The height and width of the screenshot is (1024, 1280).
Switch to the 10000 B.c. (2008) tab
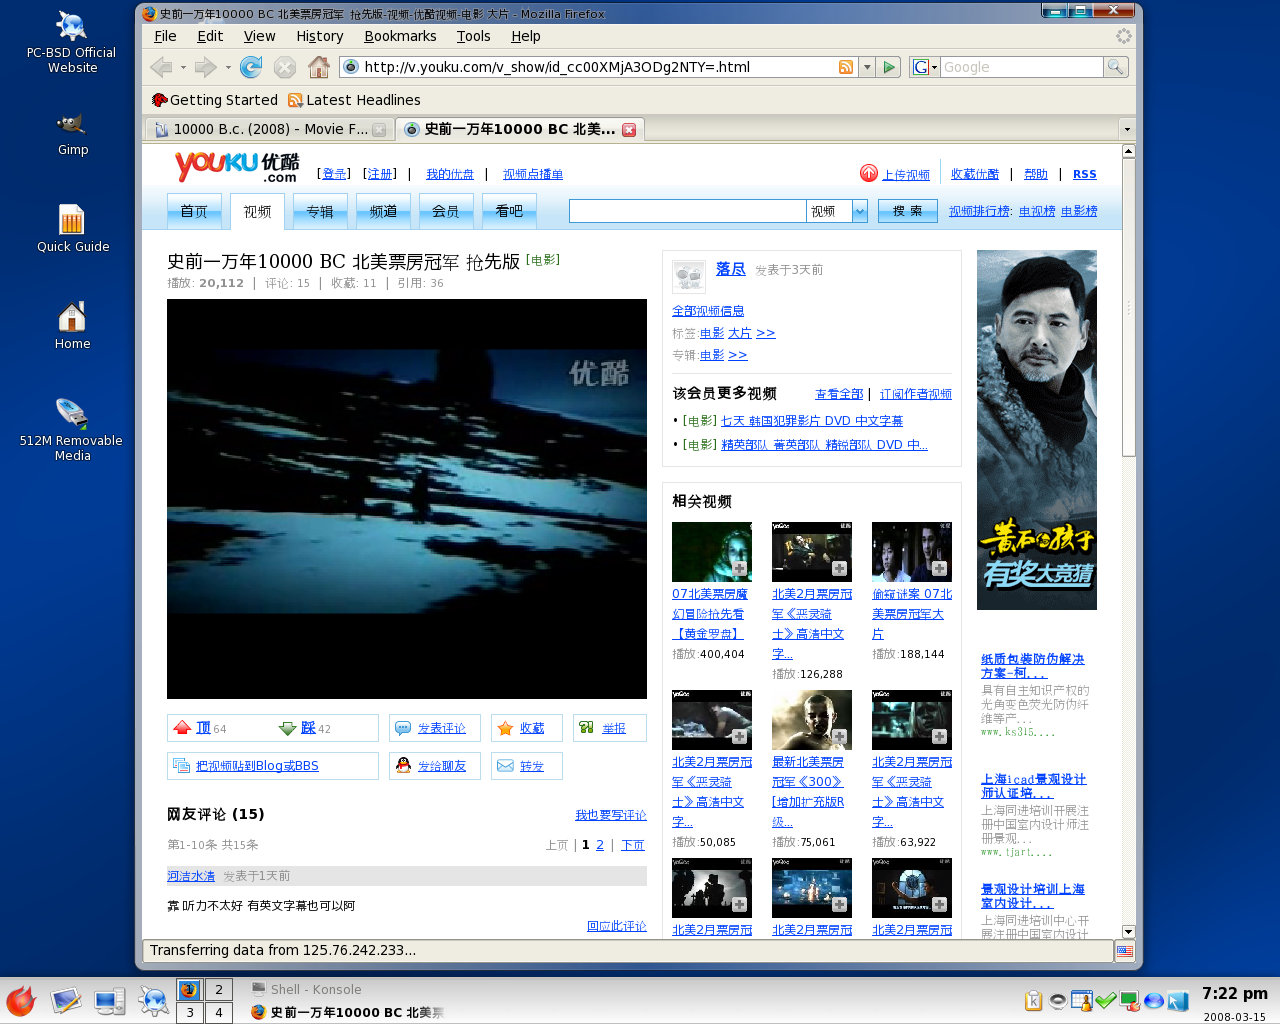click(x=269, y=129)
